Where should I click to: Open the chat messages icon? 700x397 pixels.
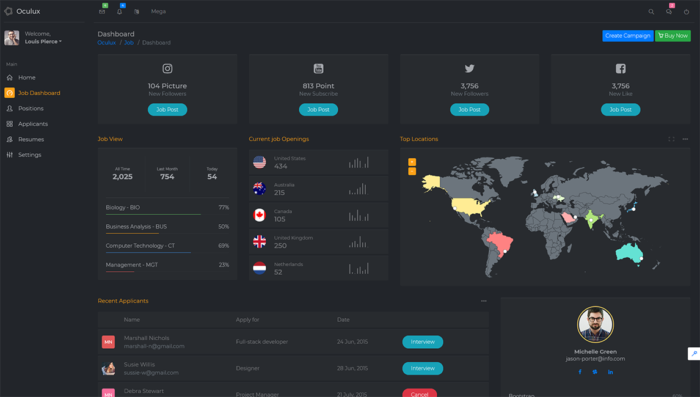coord(669,12)
